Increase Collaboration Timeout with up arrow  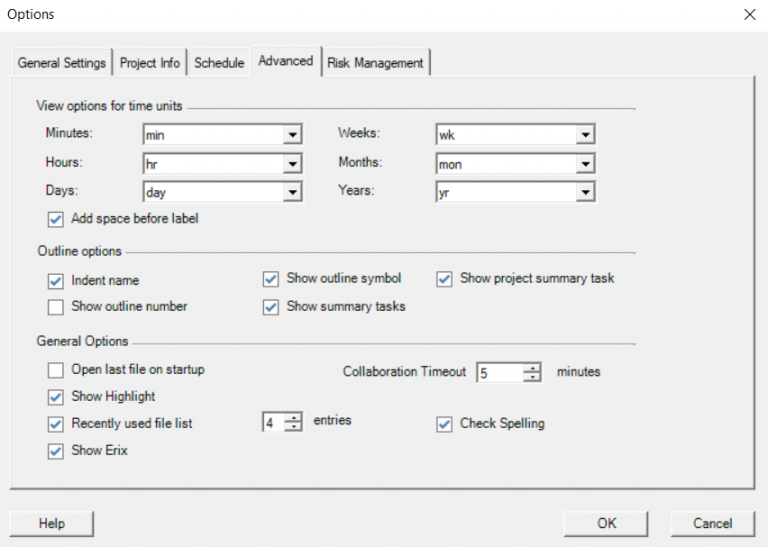532,367
